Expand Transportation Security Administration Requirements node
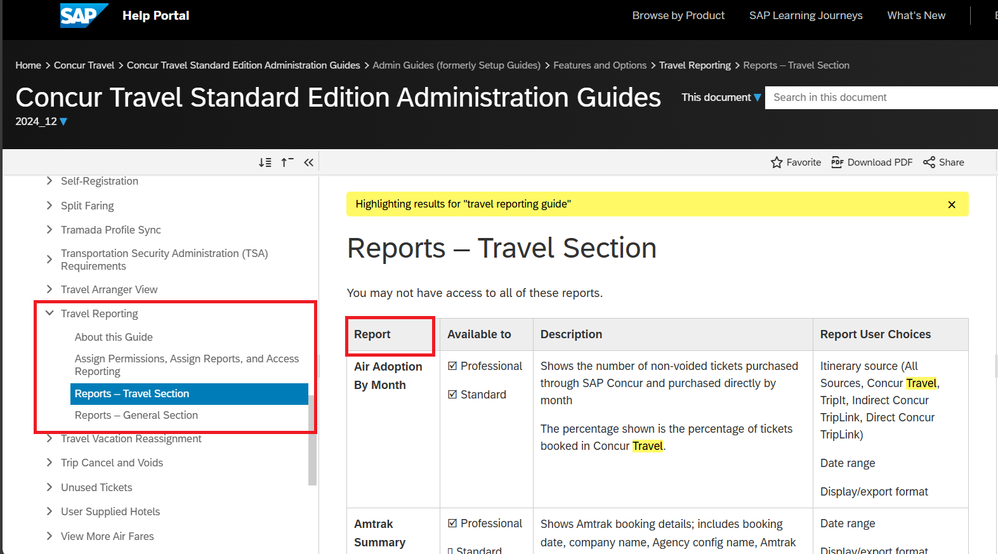This screenshot has width=998, height=554. 49,259
